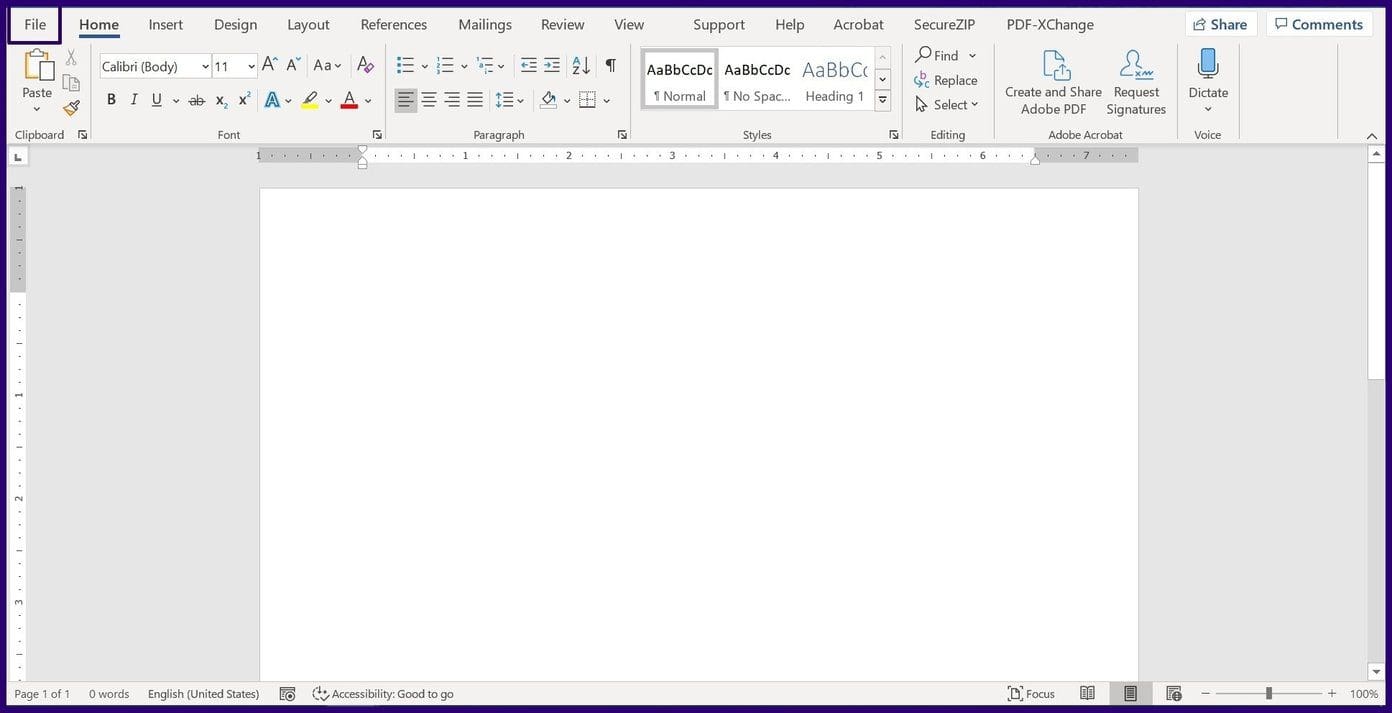Screen dimensions: 1392x713
Task: Apply bulleted list icon
Action: click(x=405, y=65)
